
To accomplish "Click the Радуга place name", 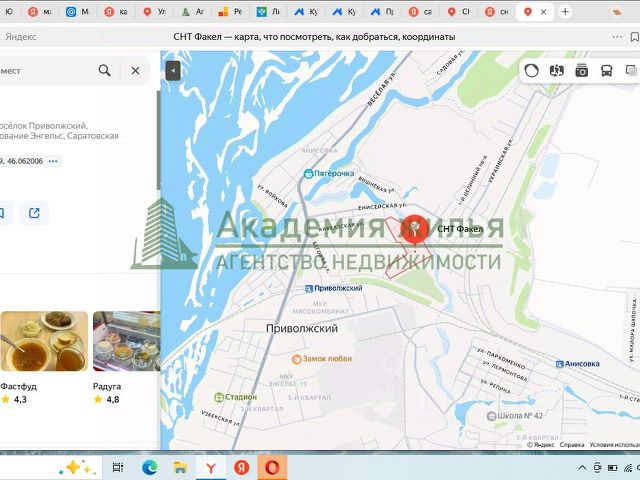I will pos(107,387).
